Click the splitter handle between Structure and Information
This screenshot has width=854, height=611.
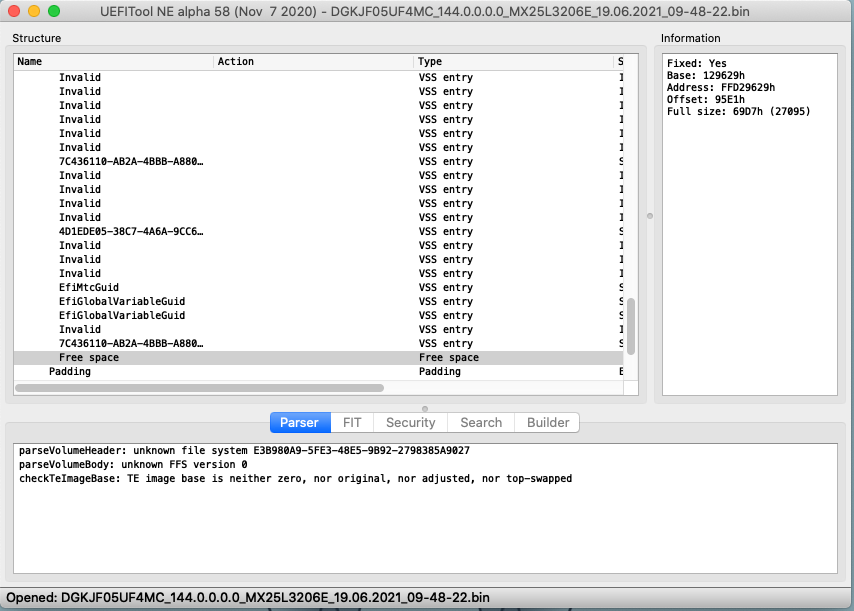(650, 216)
